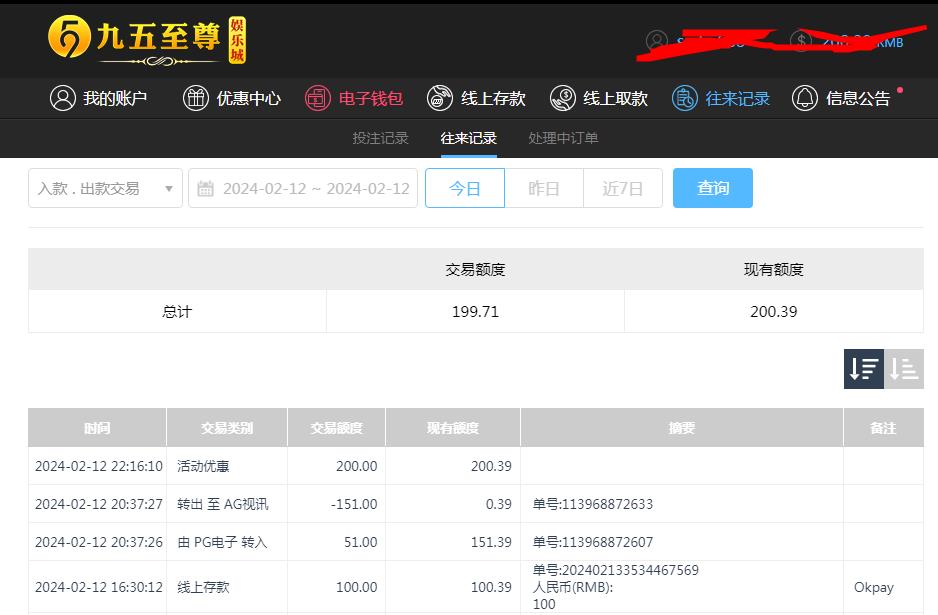Click the 总计 row label
This screenshot has width=938, height=615.
[177, 312]
